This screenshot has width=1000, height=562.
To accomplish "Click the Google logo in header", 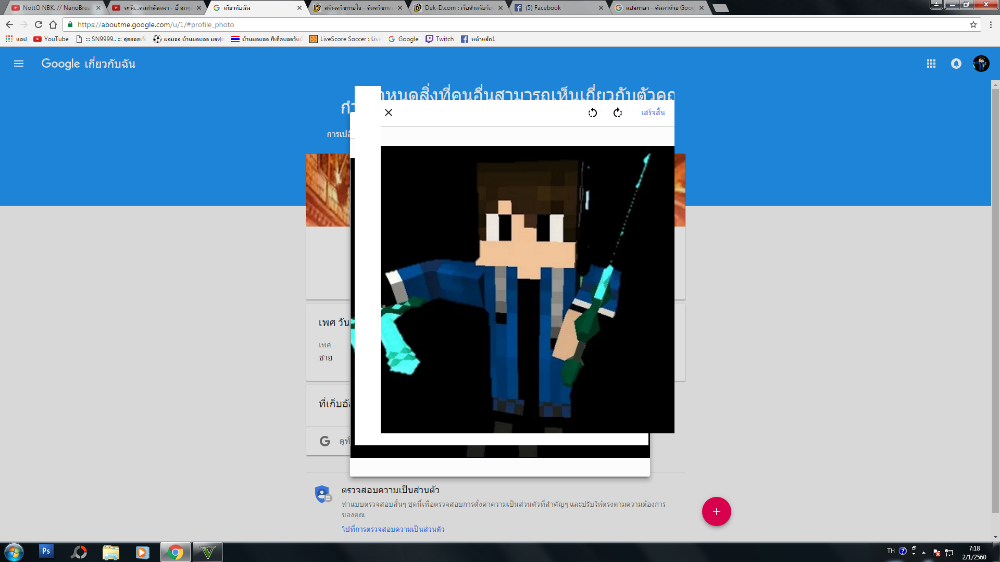I will point(61,64).
